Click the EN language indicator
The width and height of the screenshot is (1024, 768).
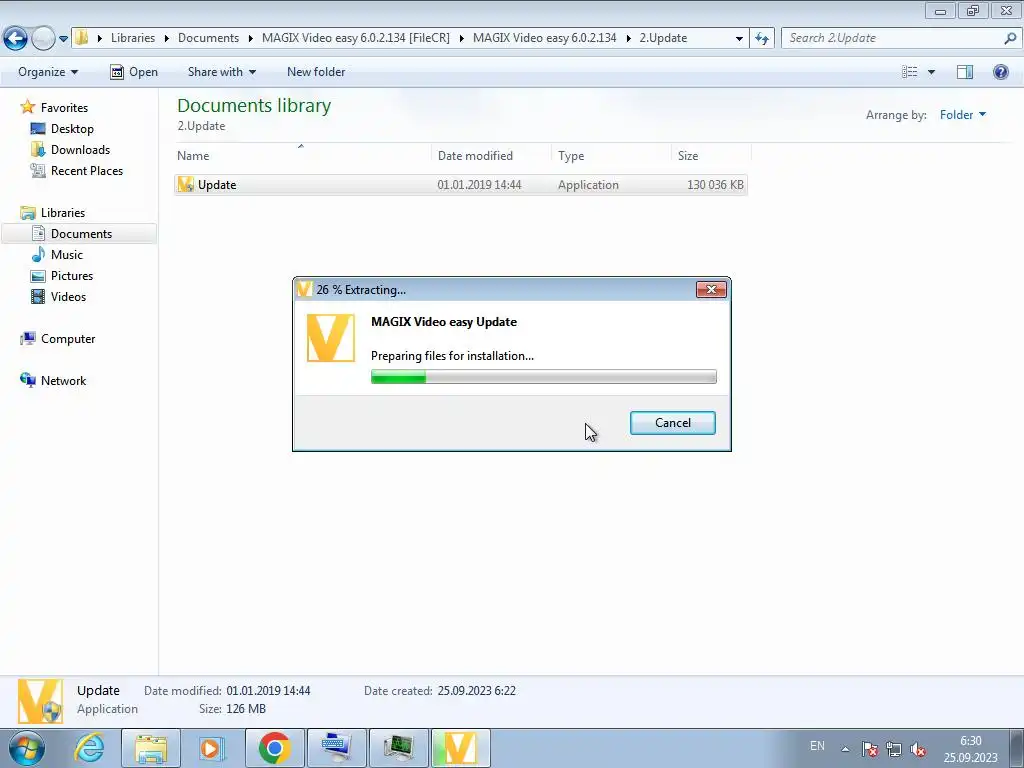[817, 746]
